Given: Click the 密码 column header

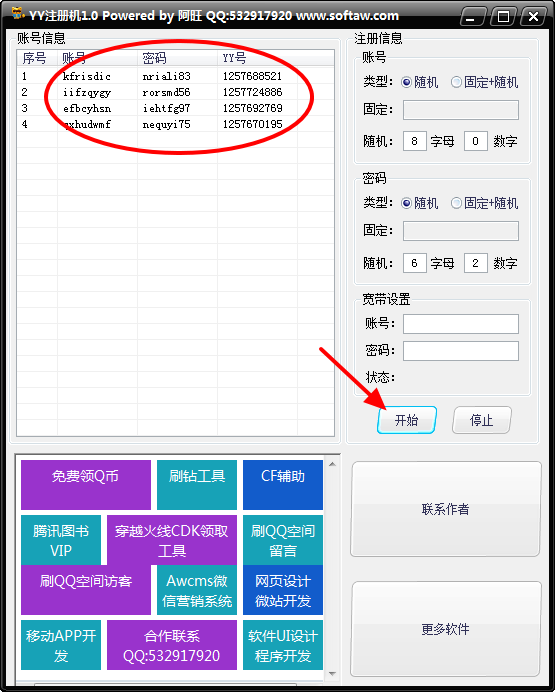Looking at the screenshot, I should click(177, 58).
